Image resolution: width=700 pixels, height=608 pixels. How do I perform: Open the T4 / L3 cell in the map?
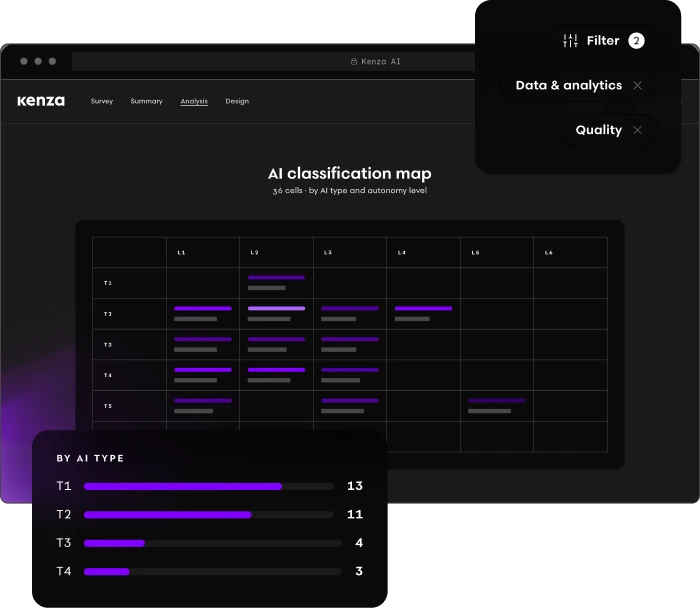tap(350, 375)
